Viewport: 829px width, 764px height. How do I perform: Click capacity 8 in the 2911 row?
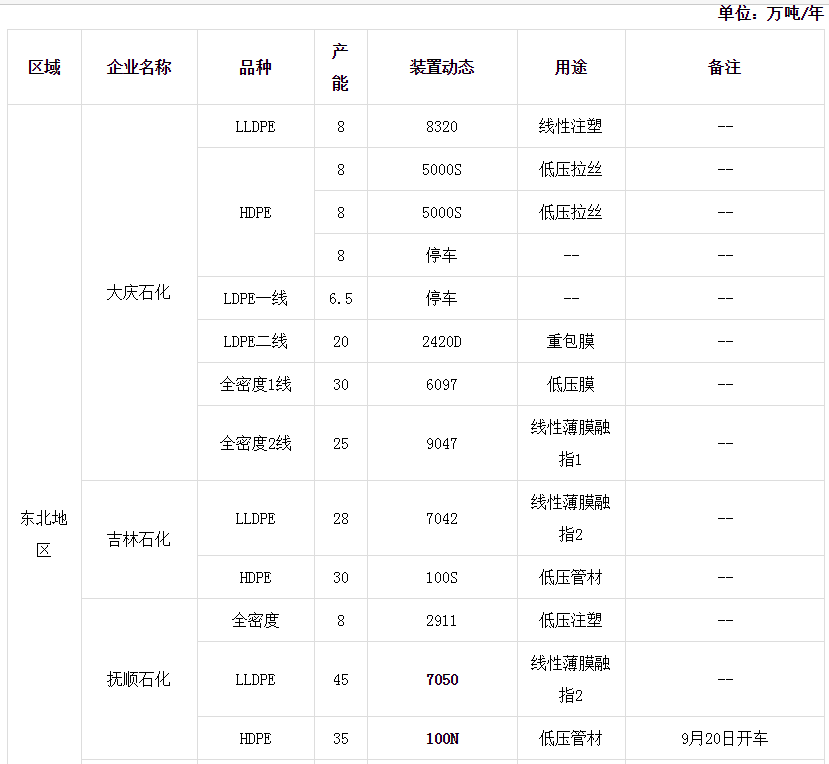(340, 620)
